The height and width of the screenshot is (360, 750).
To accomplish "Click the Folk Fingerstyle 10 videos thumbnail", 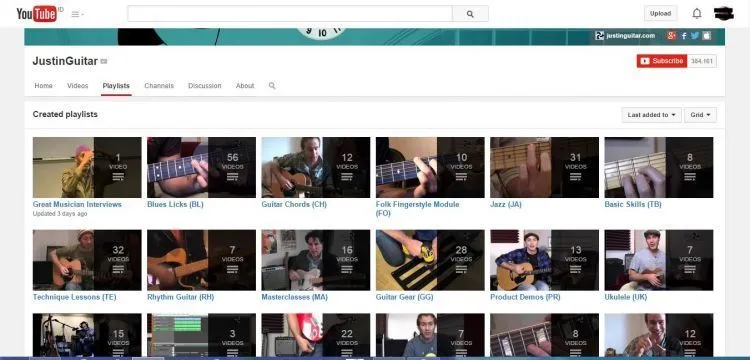I will [x=430, y=167].
